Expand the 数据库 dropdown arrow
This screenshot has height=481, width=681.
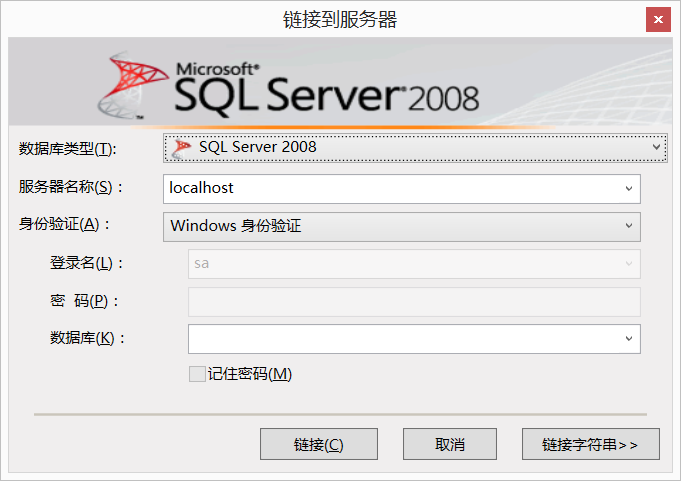tap(628, 339)
